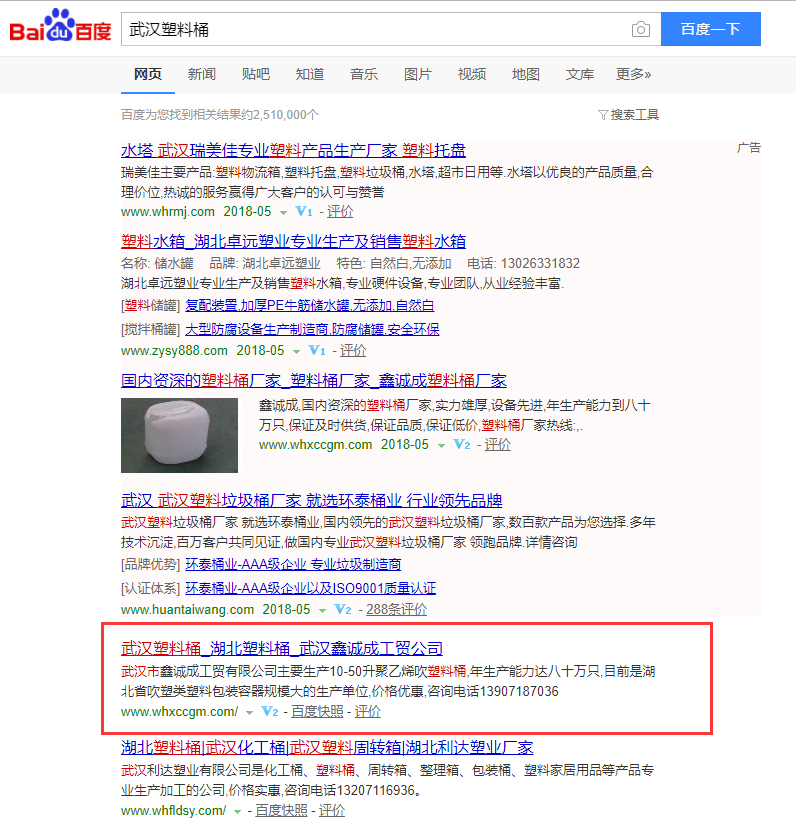Image resolution: width=796 pixels, height=826 pixels.
Task: Open the 文库 tab
Action: coord(579,74)
